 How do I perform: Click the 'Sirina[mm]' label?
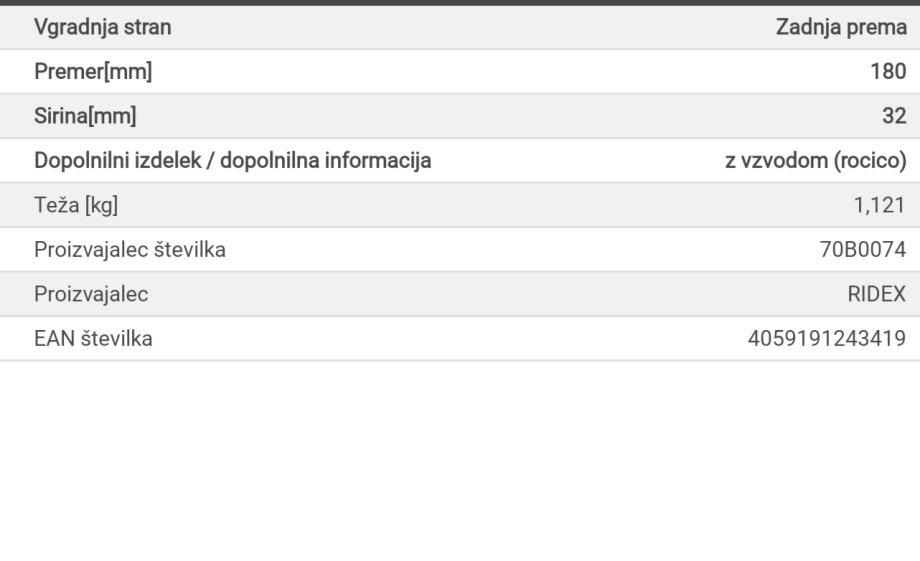(x=85, y=116)
